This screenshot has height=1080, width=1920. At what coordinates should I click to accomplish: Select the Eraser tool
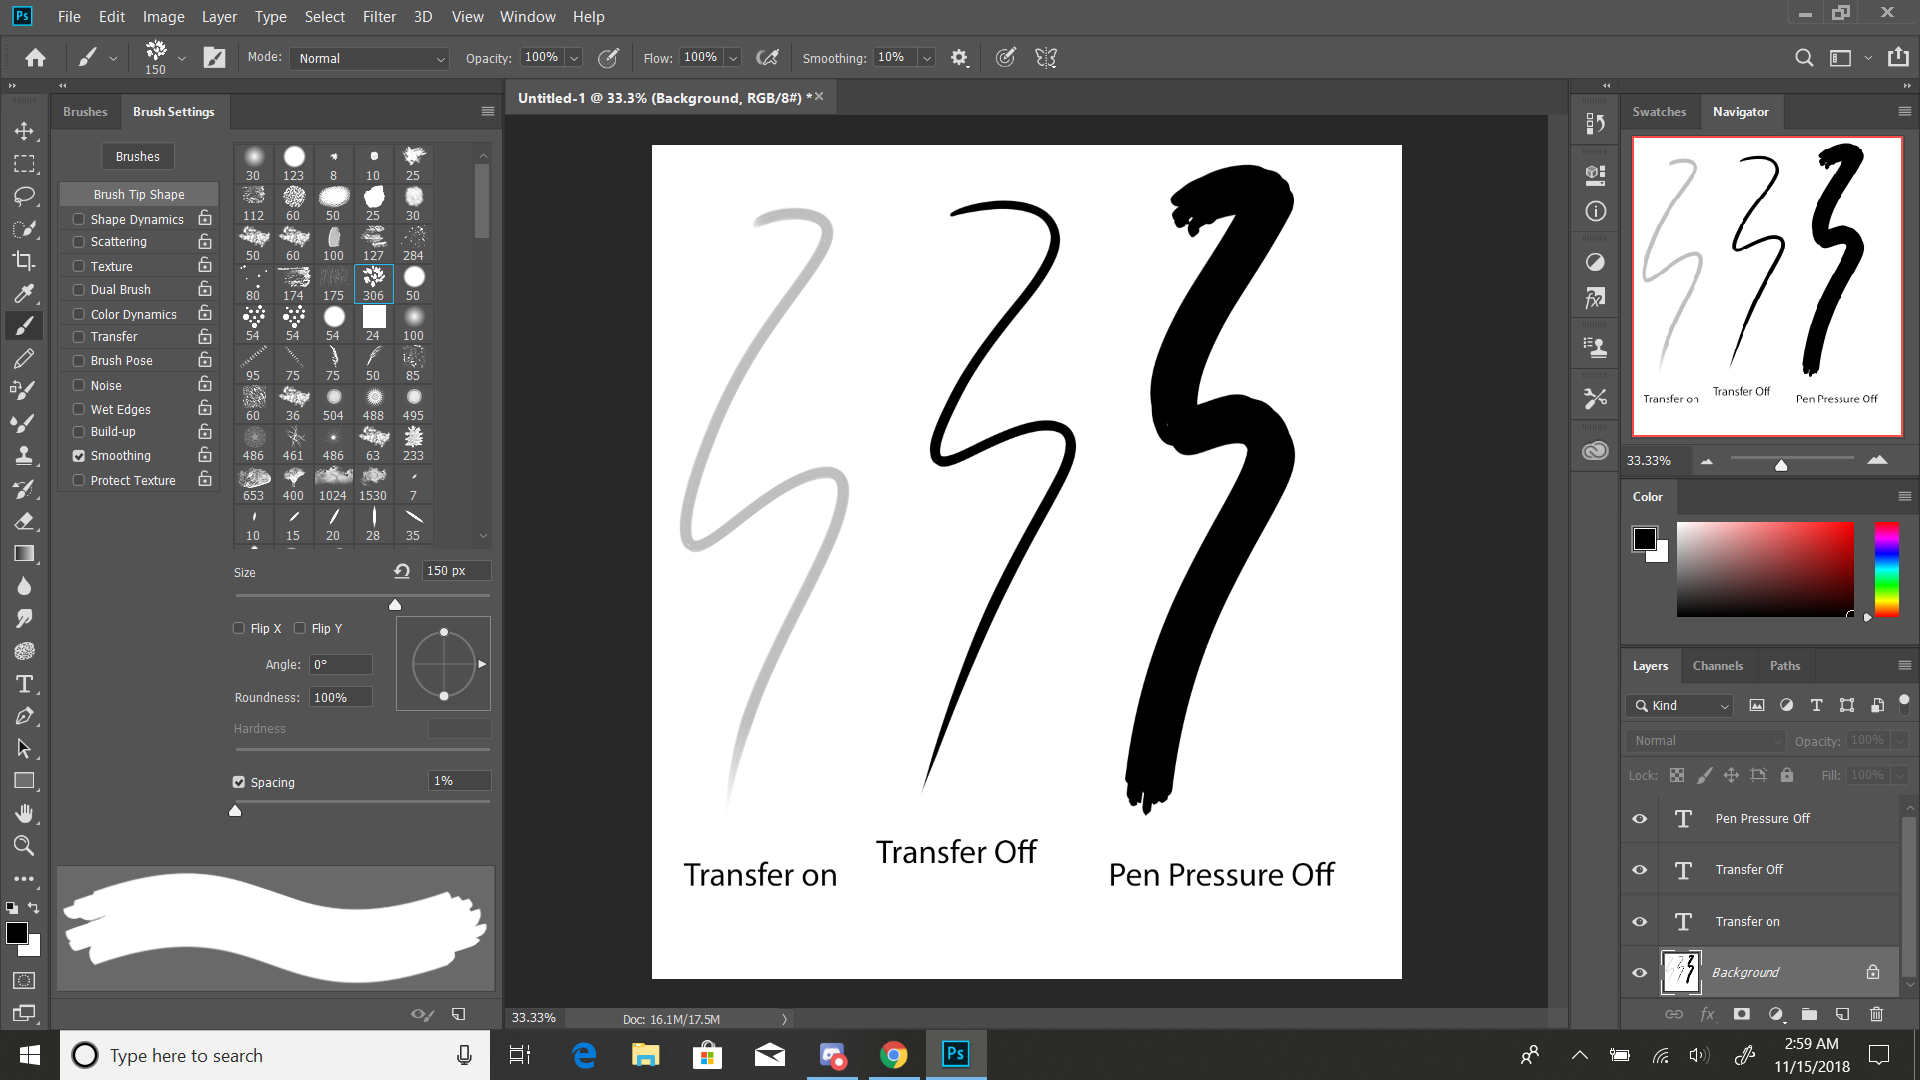coord(24,521)
